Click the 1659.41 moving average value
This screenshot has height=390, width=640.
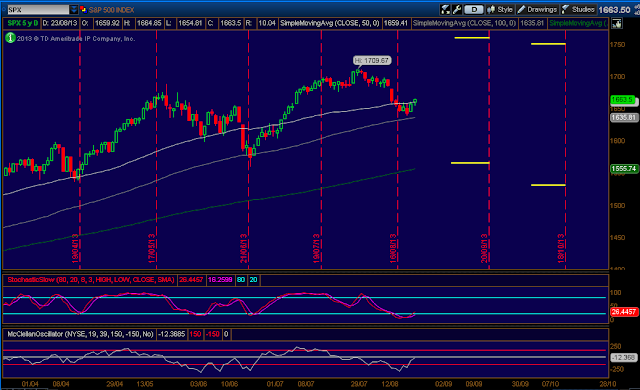(396, 23)
